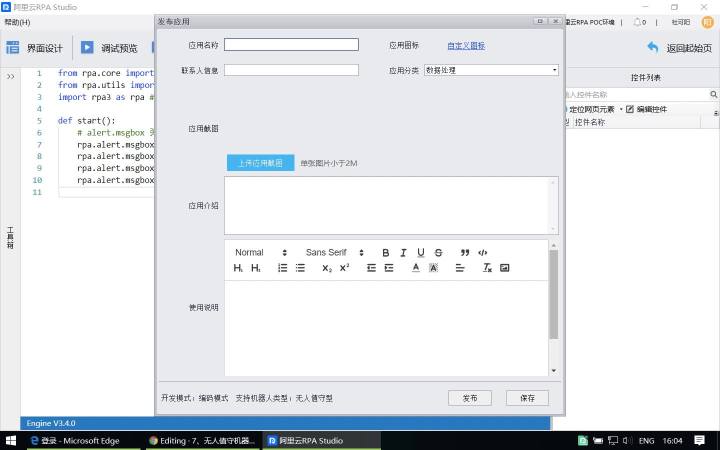Click the taskbar volume speaker icon

pos(627,441)
